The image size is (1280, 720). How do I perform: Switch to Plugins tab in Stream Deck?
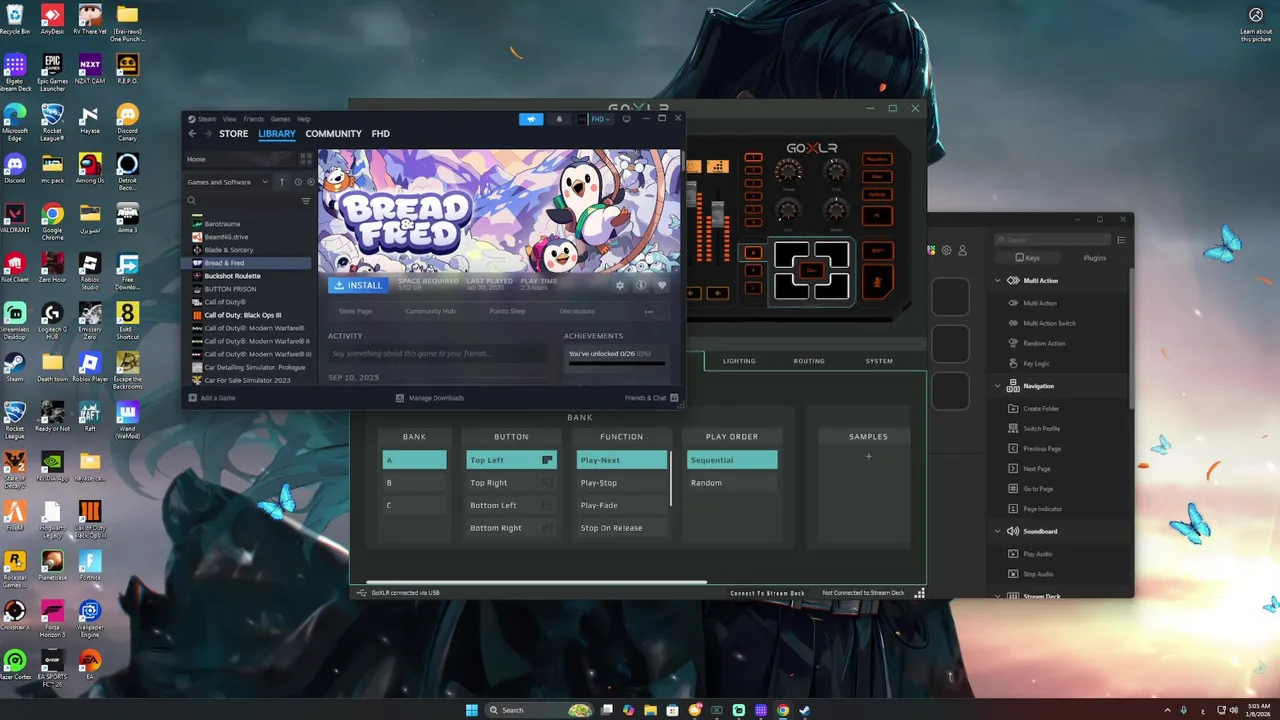(x=1095, y=258)
